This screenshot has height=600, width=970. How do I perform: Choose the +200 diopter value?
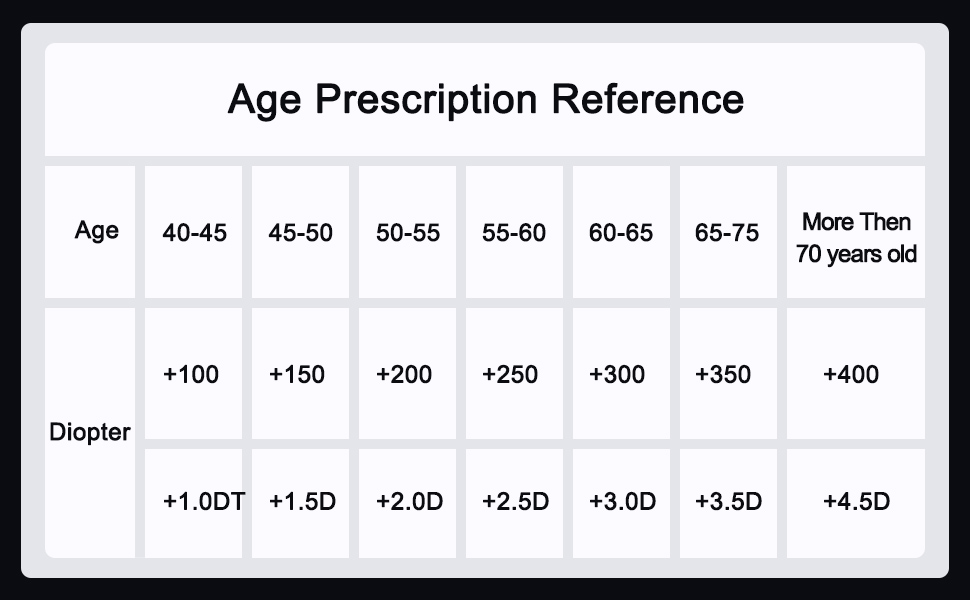[x=404, y=375]
